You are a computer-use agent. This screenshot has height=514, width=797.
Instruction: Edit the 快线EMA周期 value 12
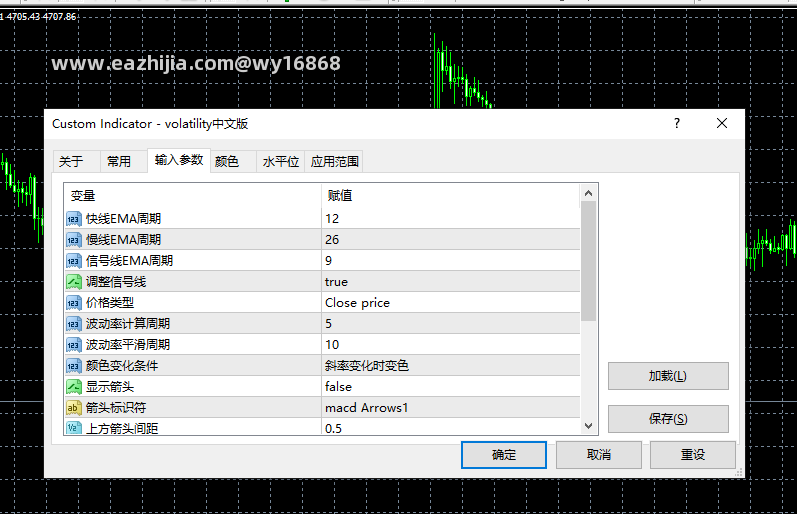click(x=451, y=219)
